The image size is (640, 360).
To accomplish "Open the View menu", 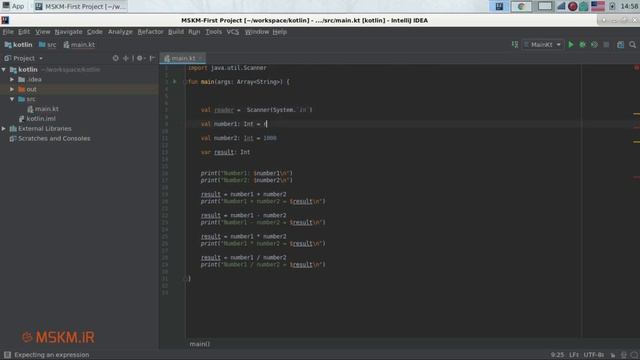I will click(42, 32).
